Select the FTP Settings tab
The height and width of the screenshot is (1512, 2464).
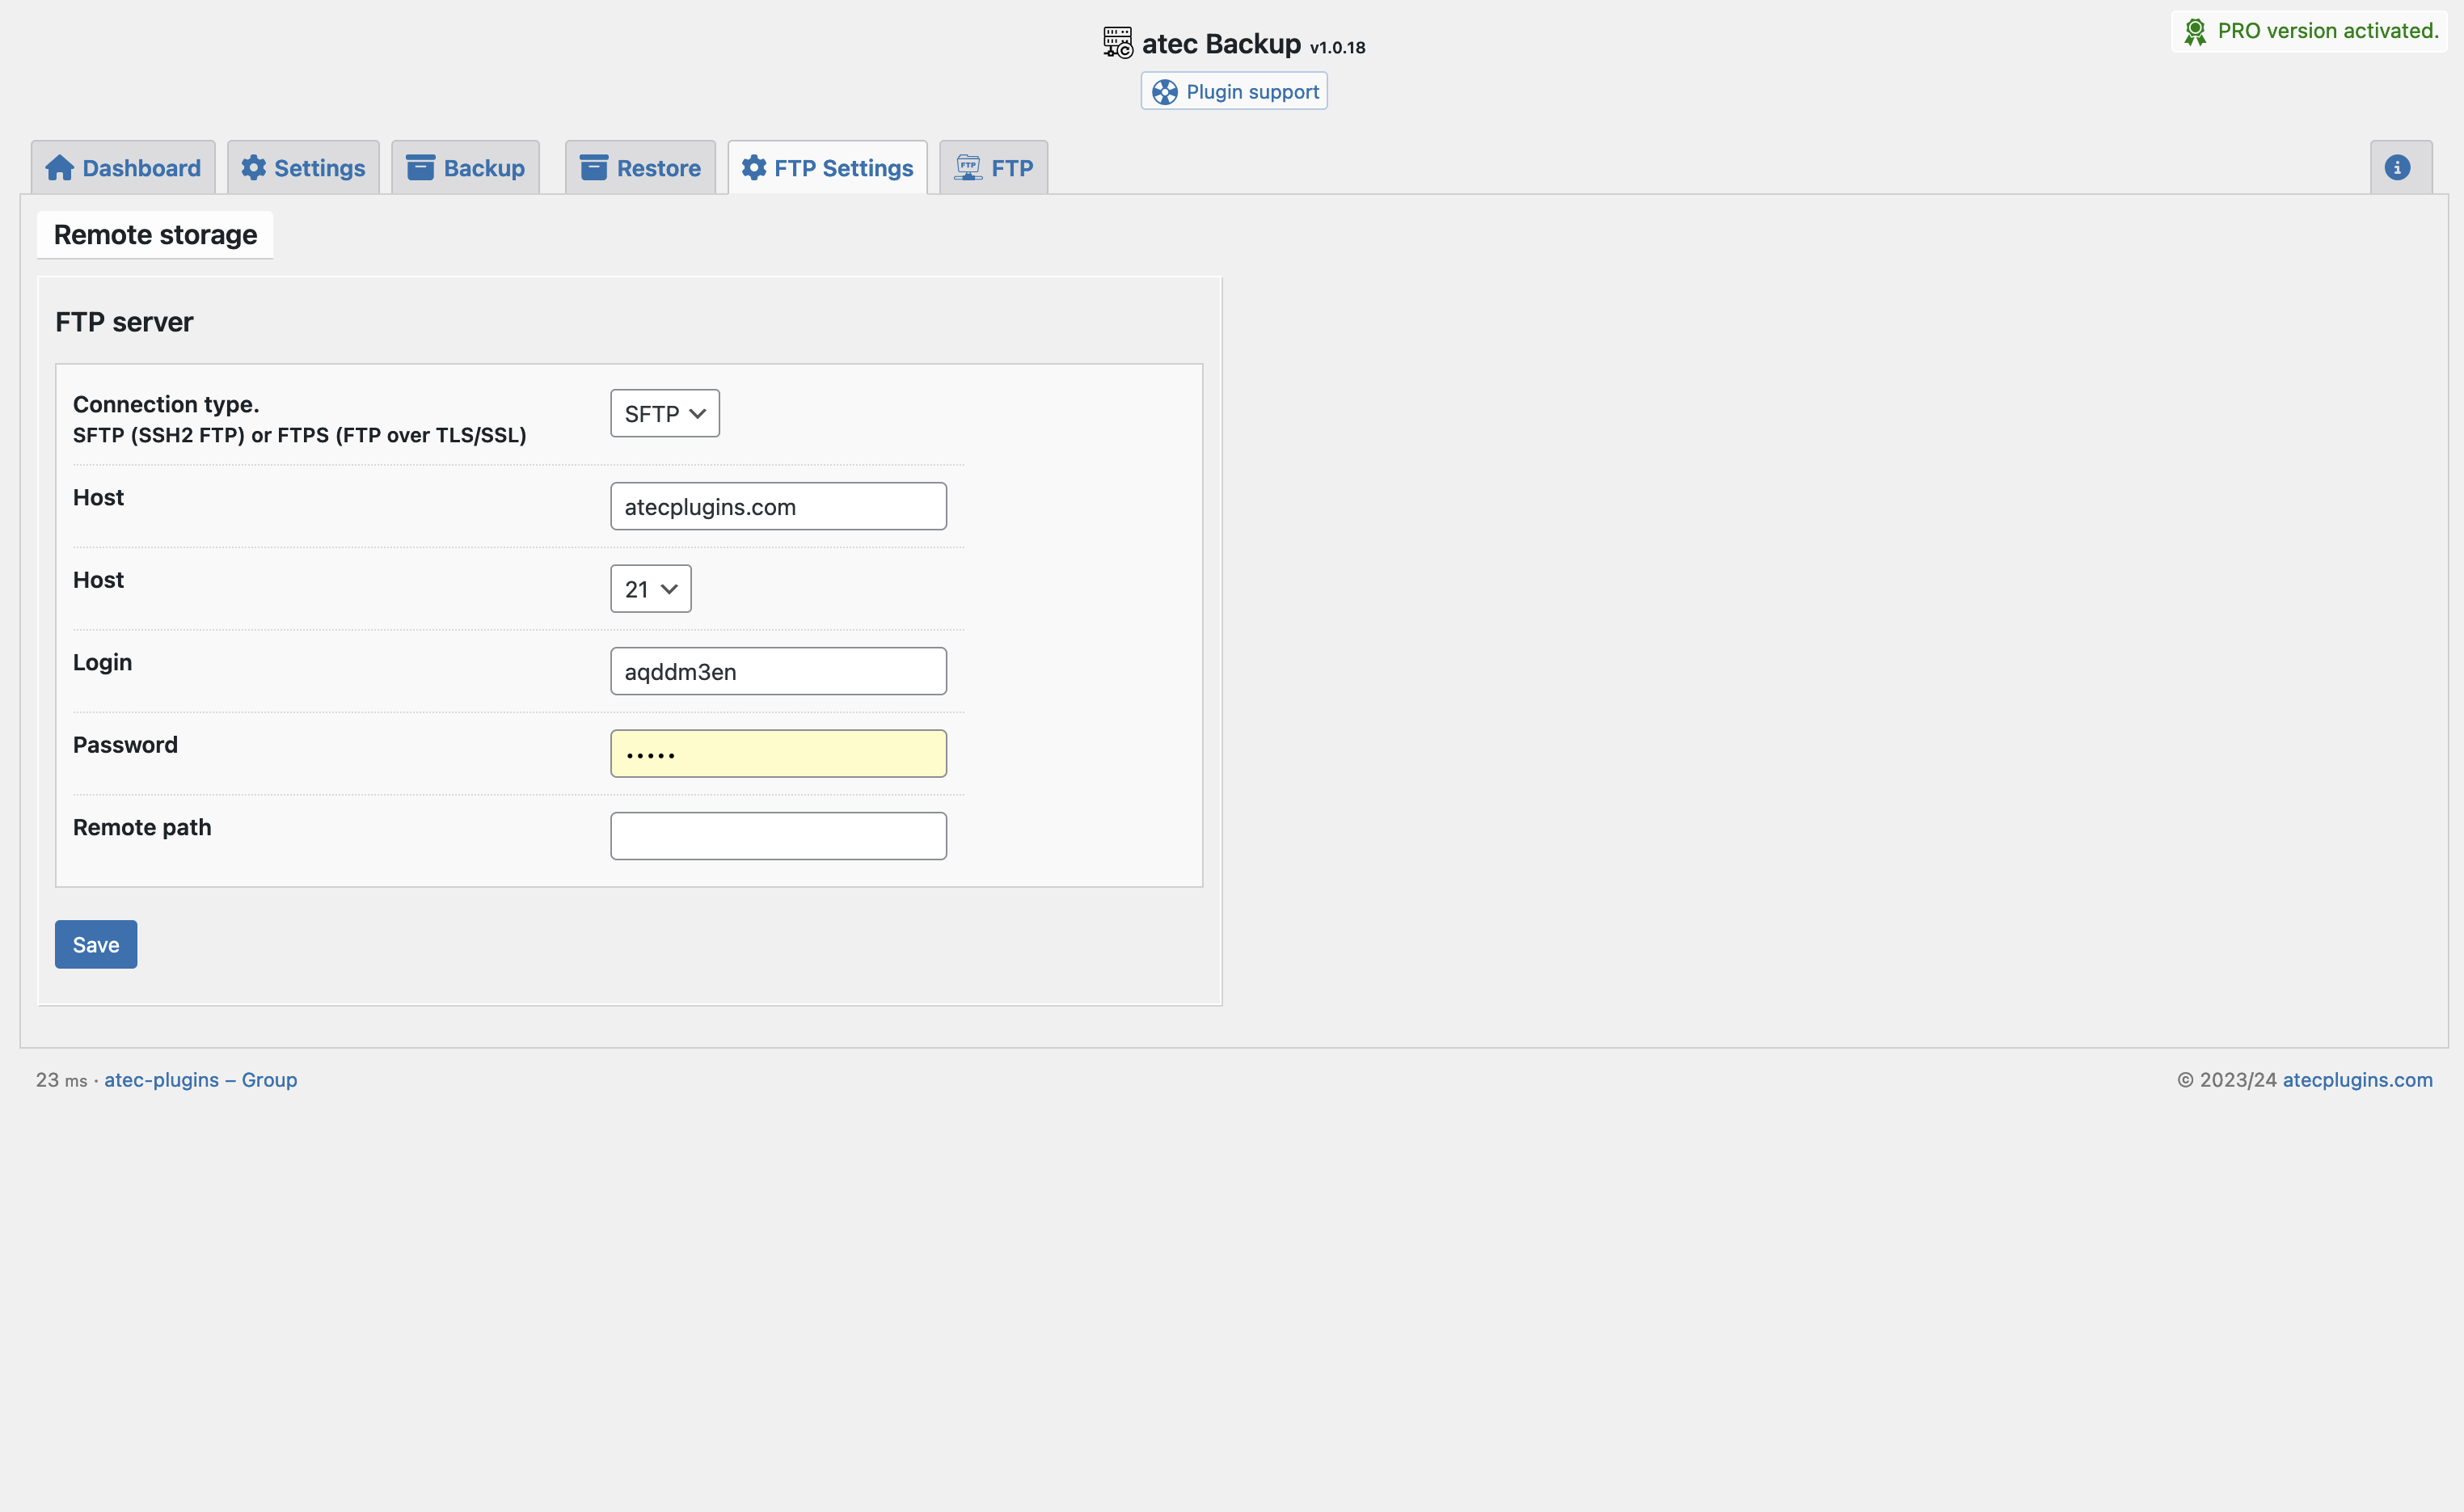point(827,168)
